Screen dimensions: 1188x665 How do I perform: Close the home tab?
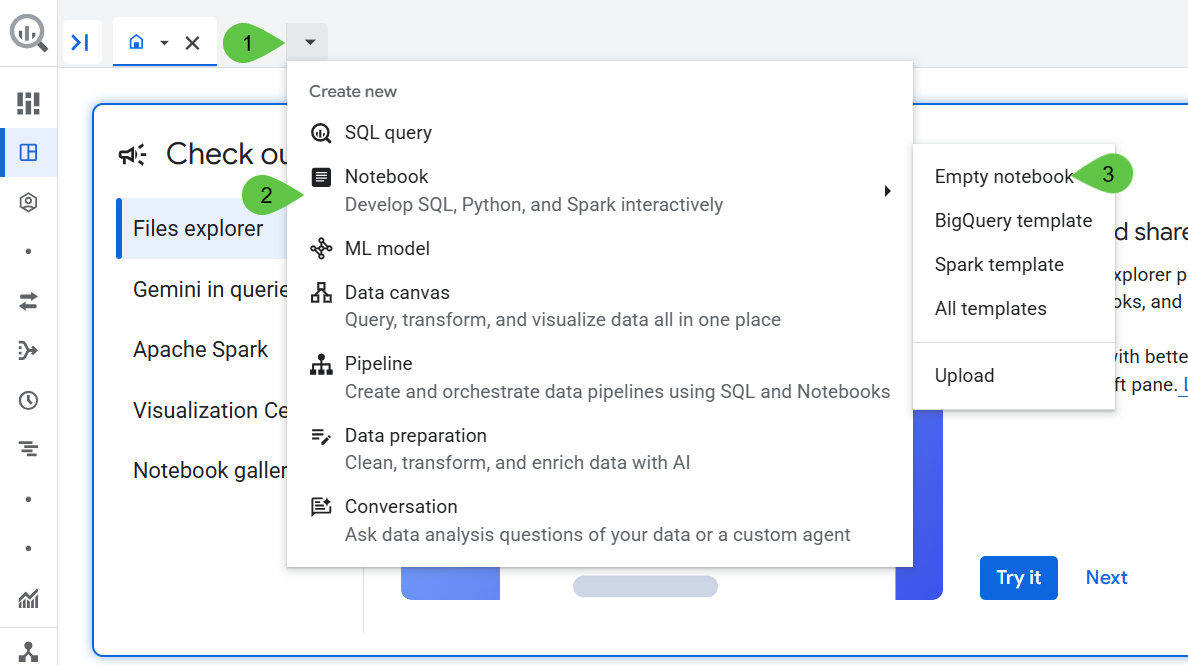(193, 43)
